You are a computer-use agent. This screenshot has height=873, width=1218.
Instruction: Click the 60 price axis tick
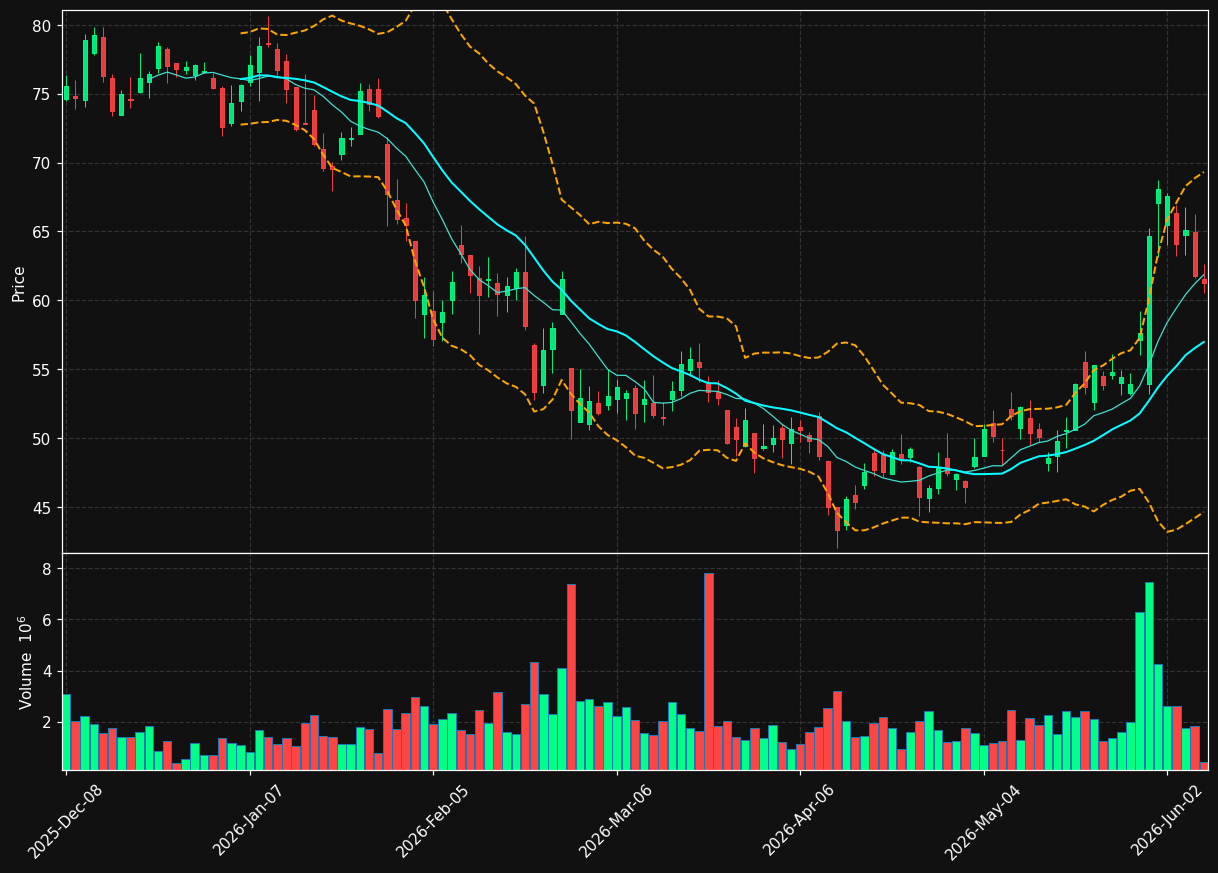41,301
